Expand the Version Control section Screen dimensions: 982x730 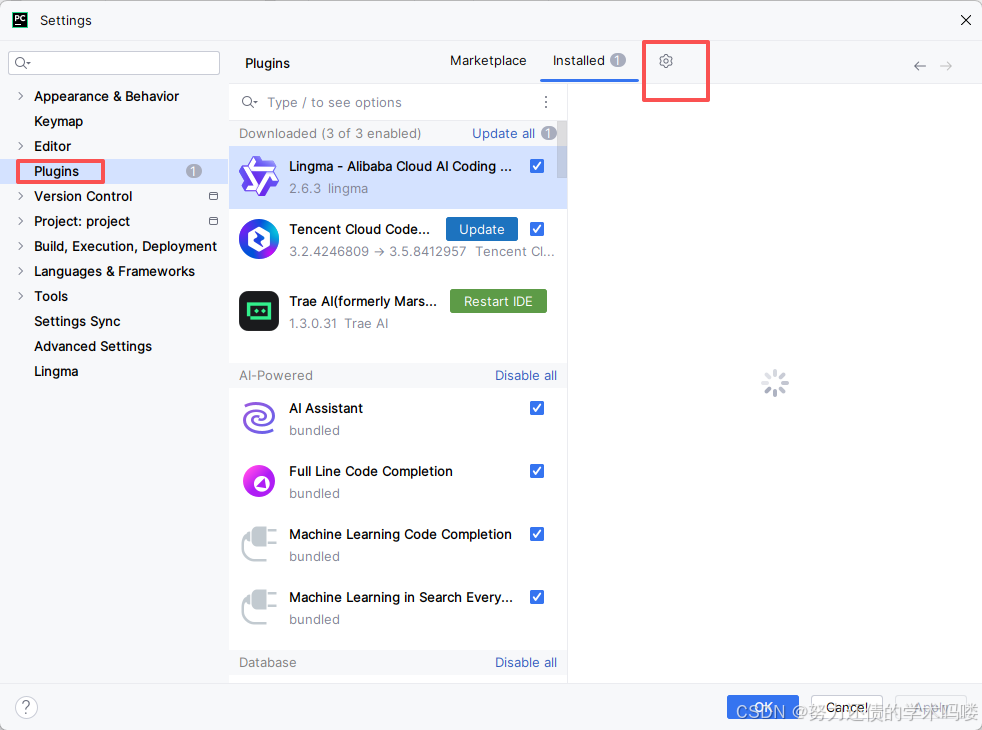click(21, 196)
